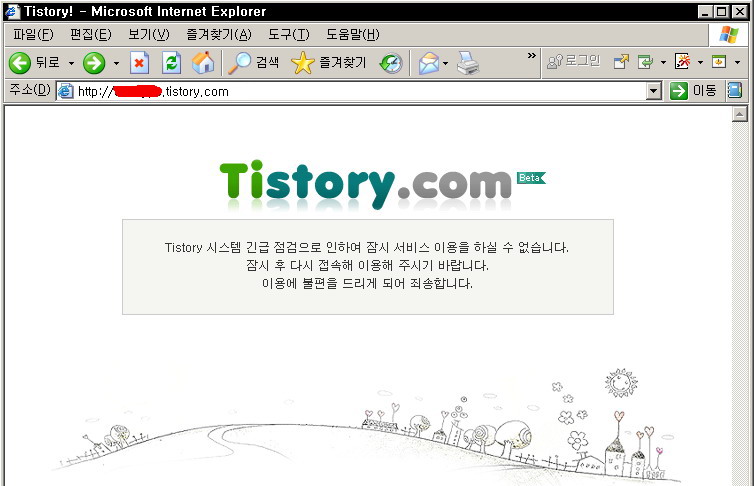Viewport: 754px width, 486px height.
Task: Open the History clock icon
Action: (391, 63)
